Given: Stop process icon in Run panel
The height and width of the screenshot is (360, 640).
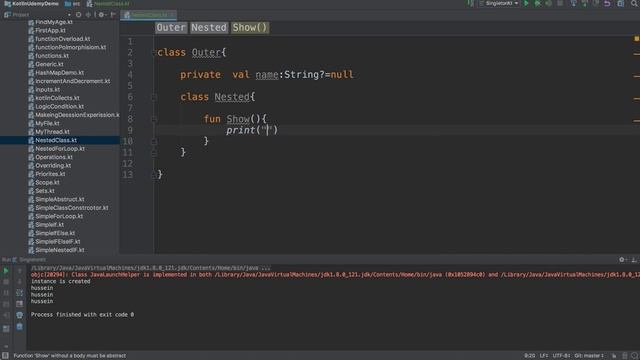Looking at the screenshot, I should coord(6,282).
